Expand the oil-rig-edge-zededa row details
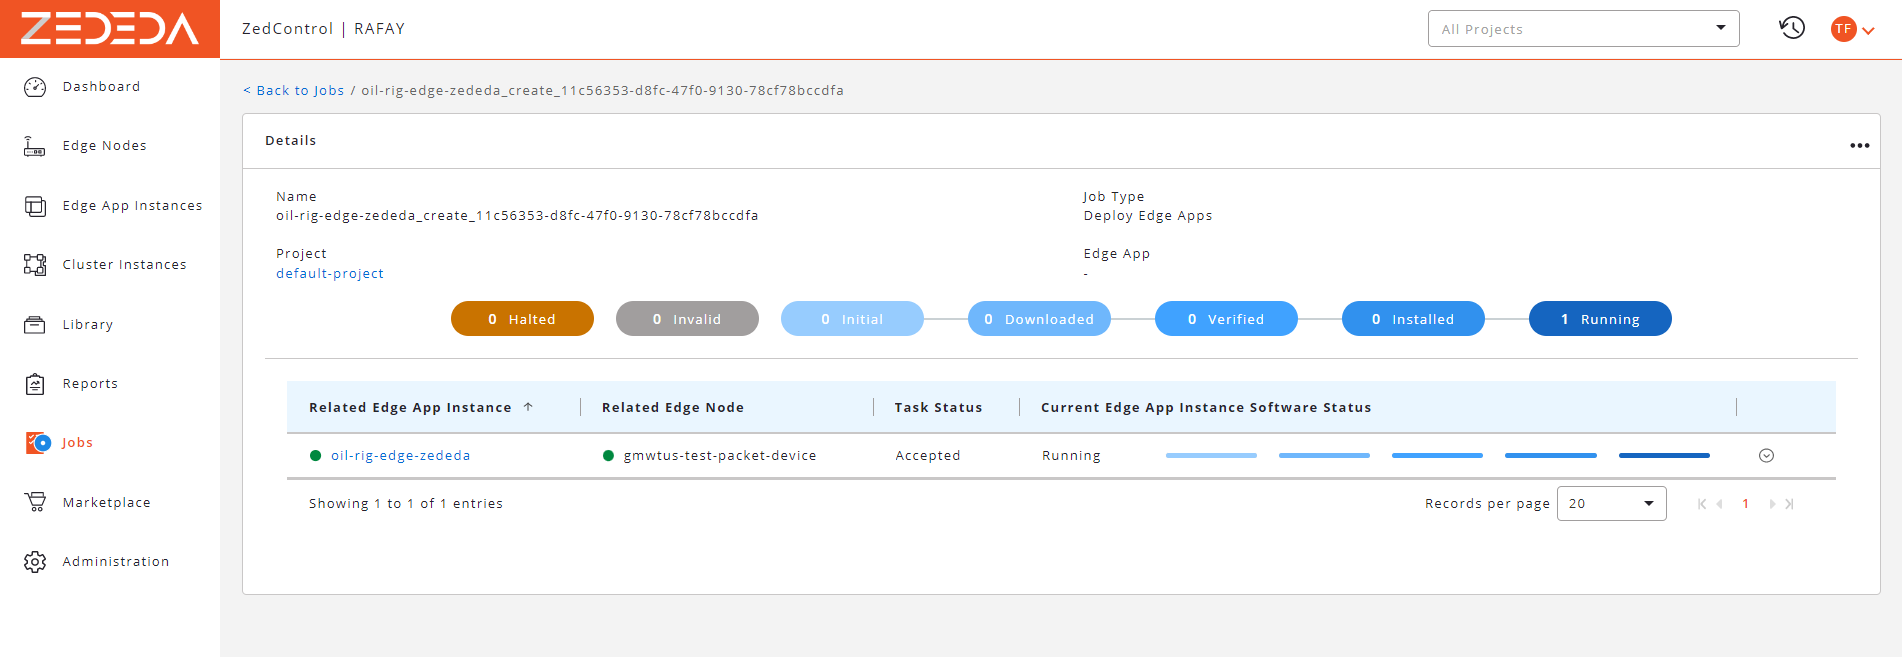This screenshot has width=1902, height=657. pyautogui.click(x=1766, y=456)
